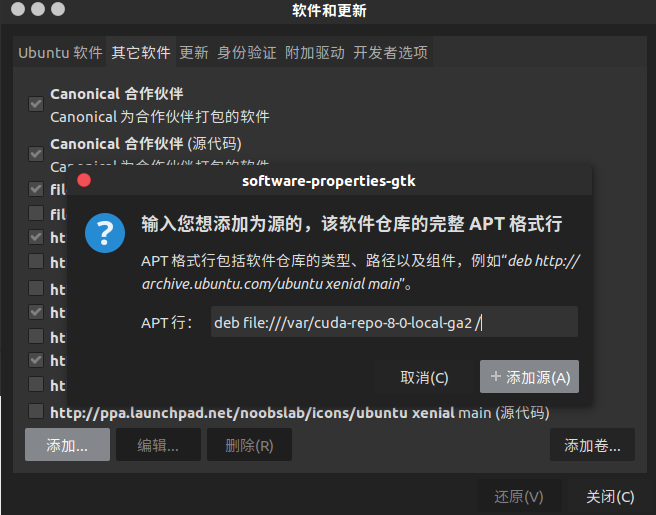Open the 更新 tab
This screenshot has width=656, height=515.
[194, 53]
